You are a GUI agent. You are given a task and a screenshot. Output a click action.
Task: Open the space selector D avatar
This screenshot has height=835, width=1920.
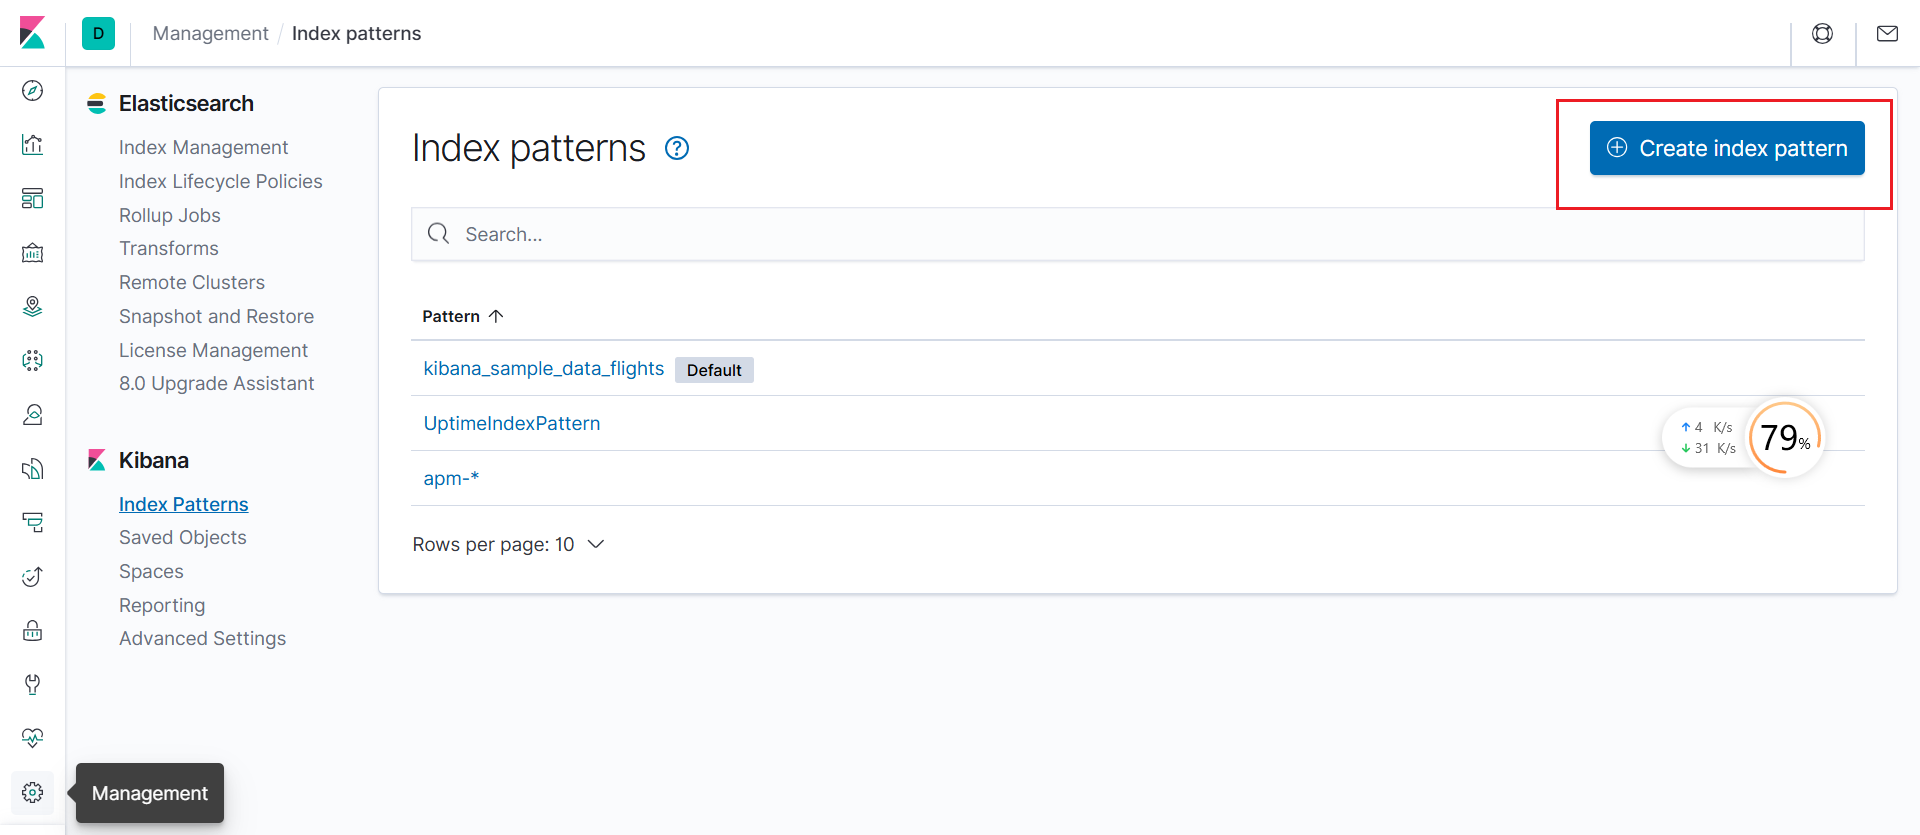pos(98,33)
